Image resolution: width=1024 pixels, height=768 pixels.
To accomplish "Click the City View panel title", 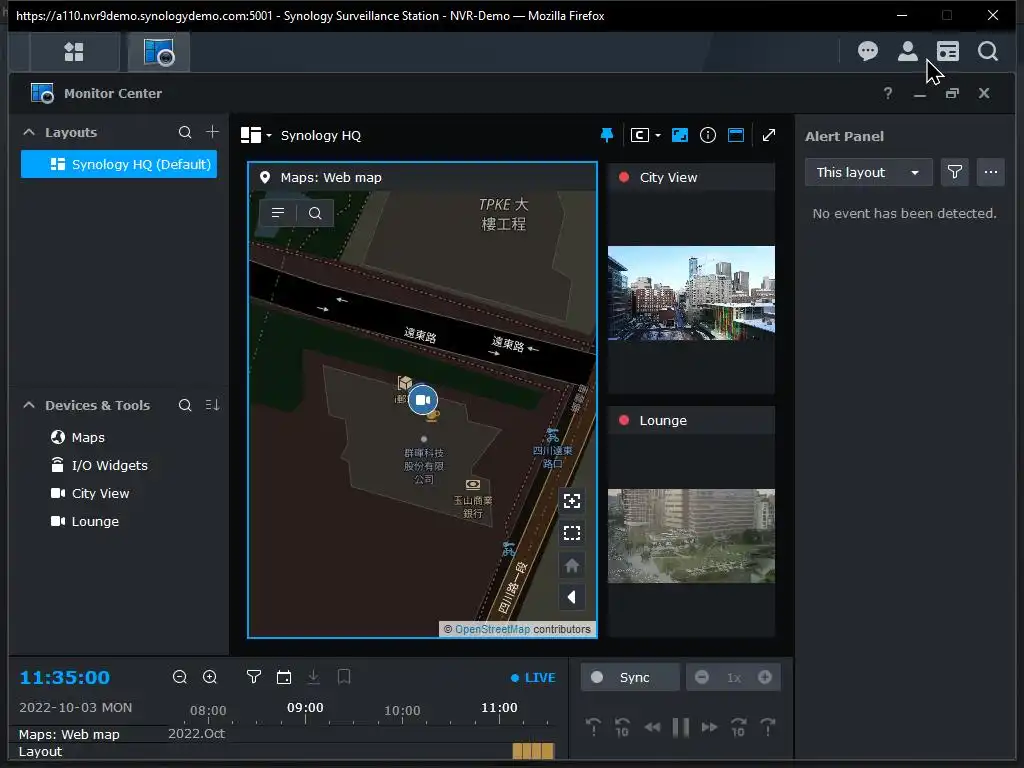I will pos(668,177).
